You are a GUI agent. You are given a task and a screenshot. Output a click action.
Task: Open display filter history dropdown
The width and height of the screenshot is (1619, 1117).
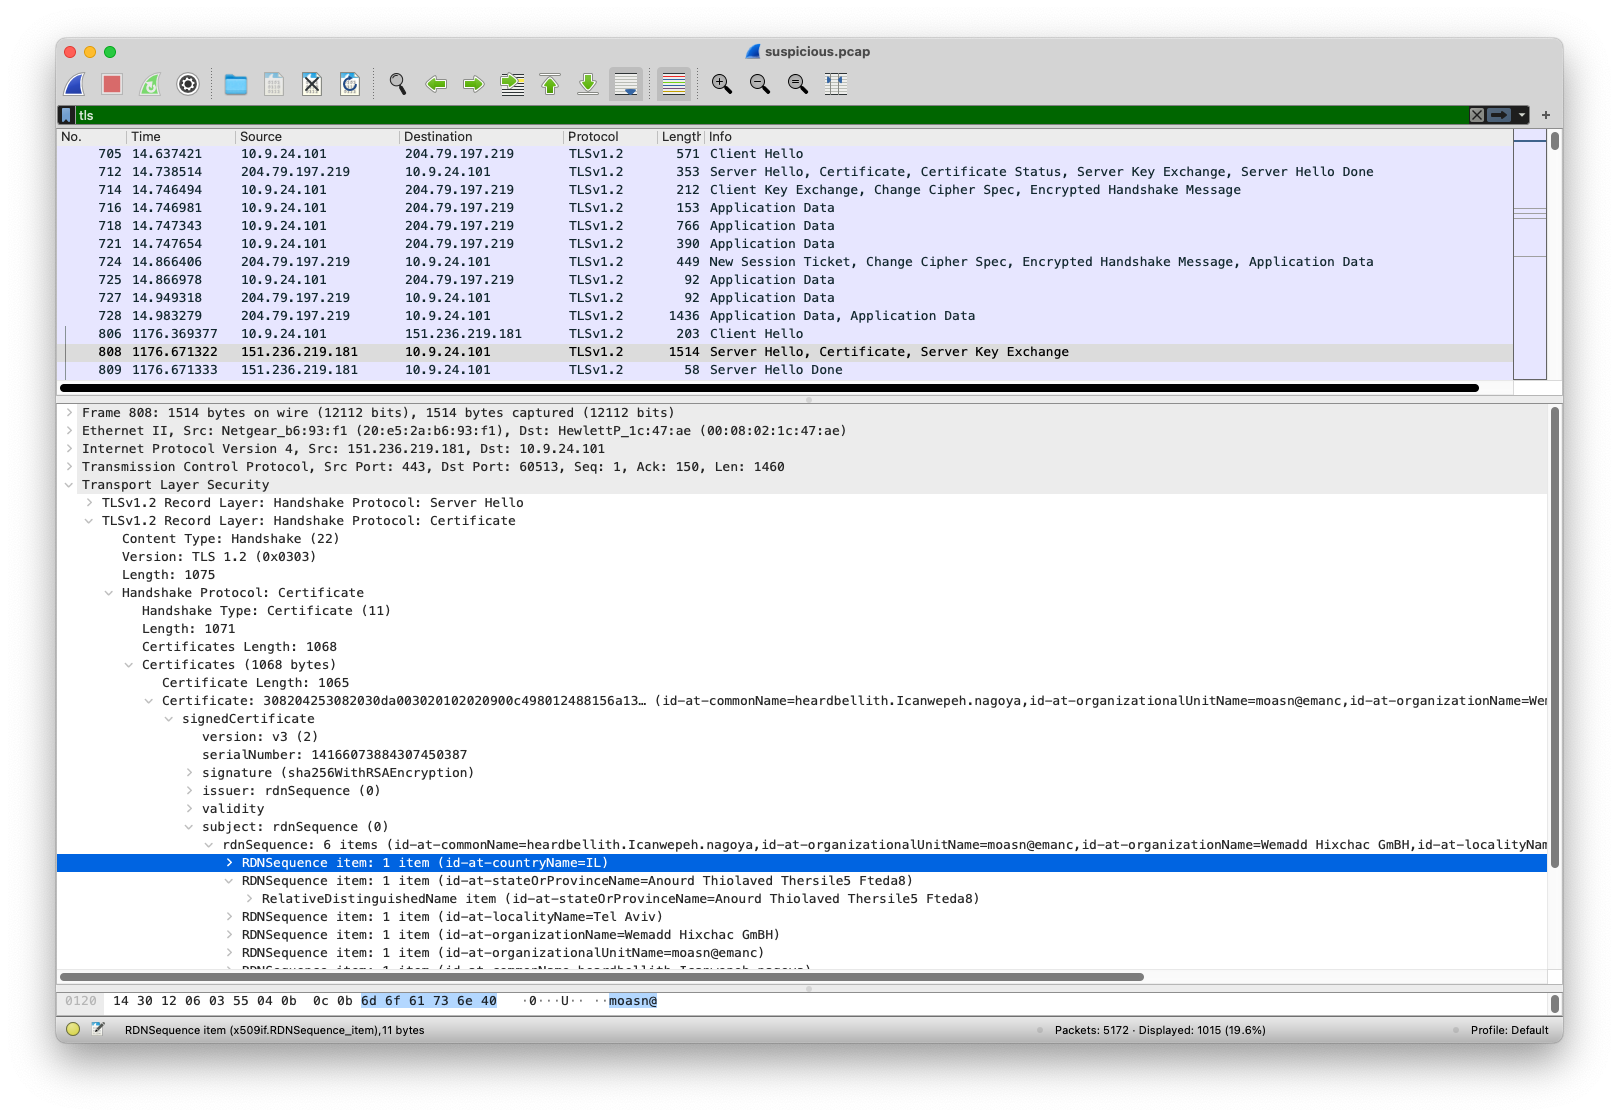pos(1522,115)
